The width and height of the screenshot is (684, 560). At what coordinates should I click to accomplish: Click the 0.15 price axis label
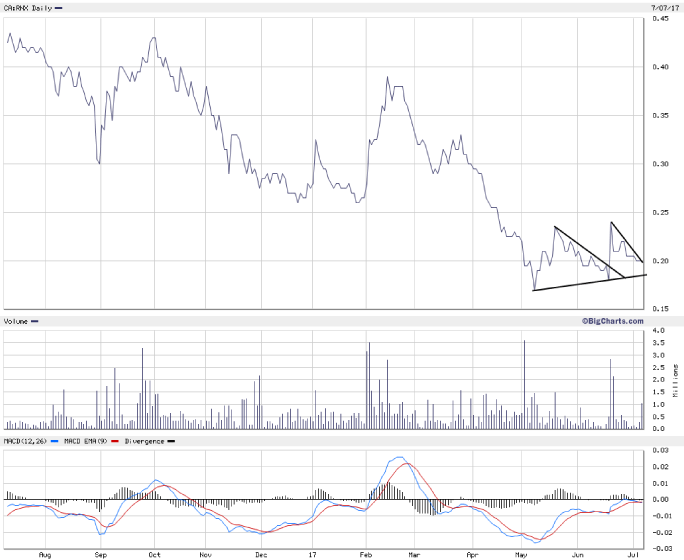pos(659,309)
